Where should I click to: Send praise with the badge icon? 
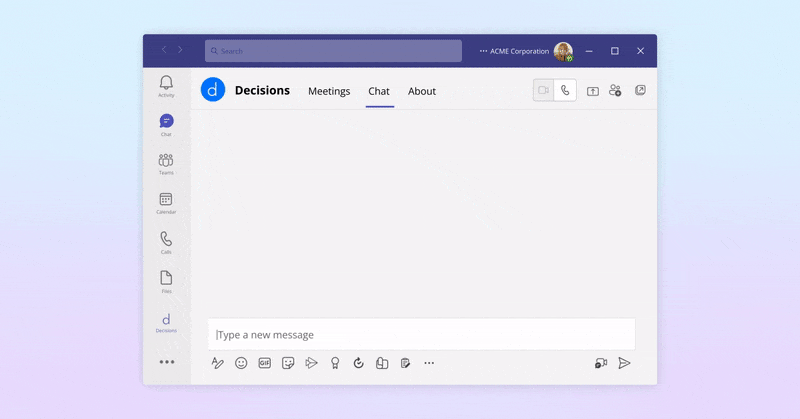coord(335,363)
